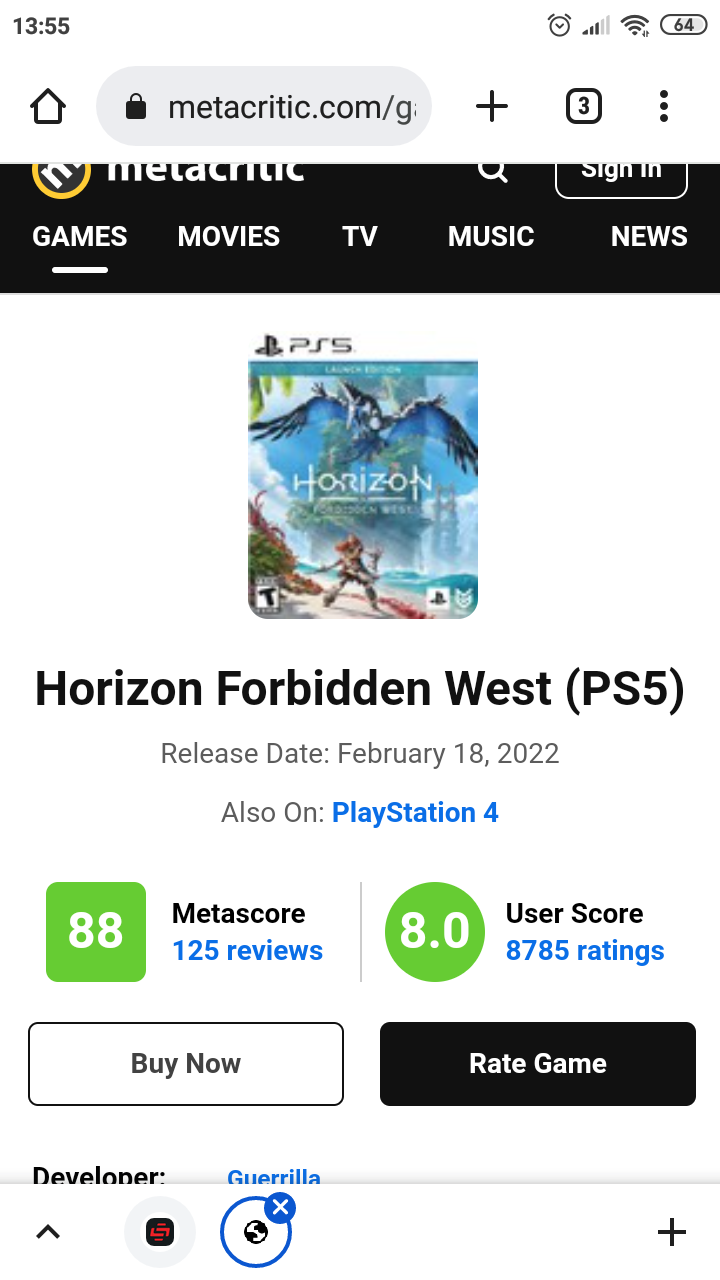Open a new tab with plus icon in toolbar

tap(491, 106)
